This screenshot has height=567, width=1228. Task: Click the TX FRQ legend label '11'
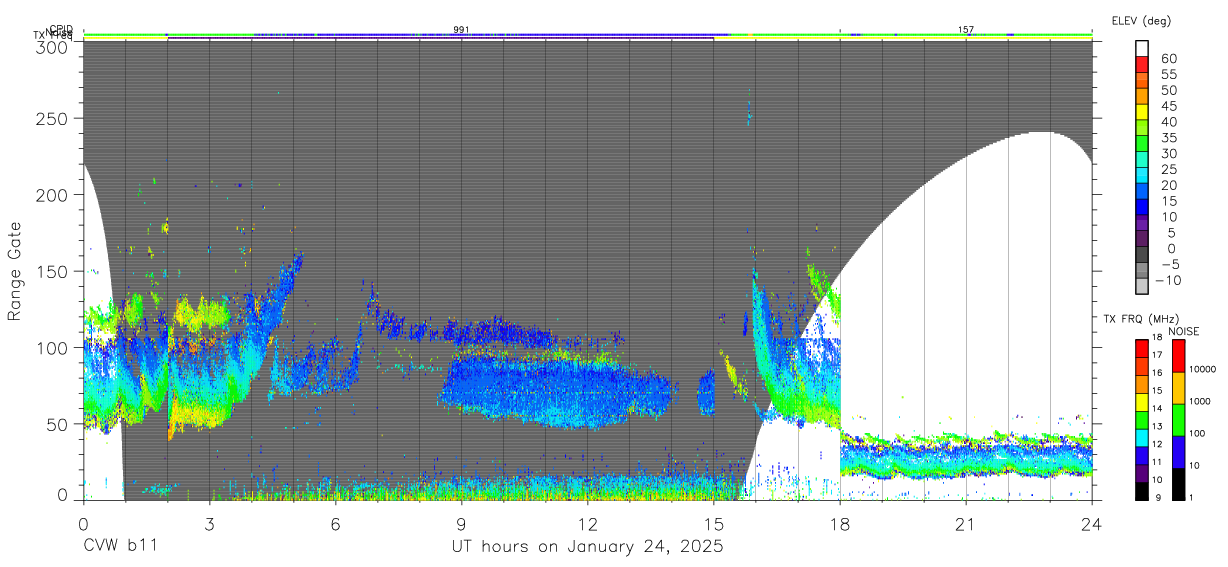click(x=1157, y=461)
